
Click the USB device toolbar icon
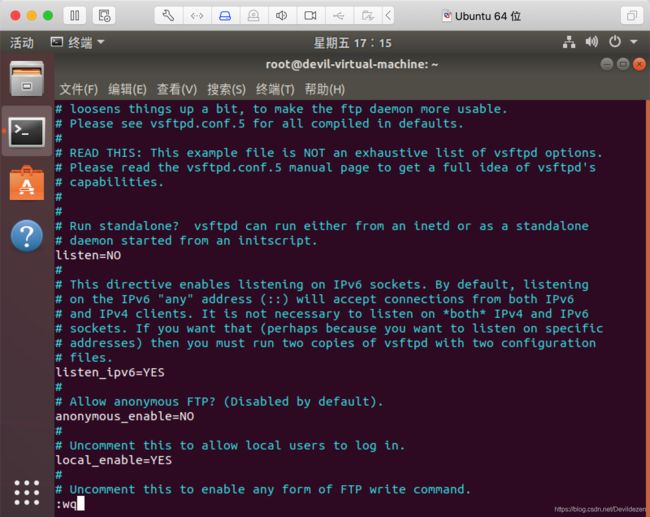point(338,16)
